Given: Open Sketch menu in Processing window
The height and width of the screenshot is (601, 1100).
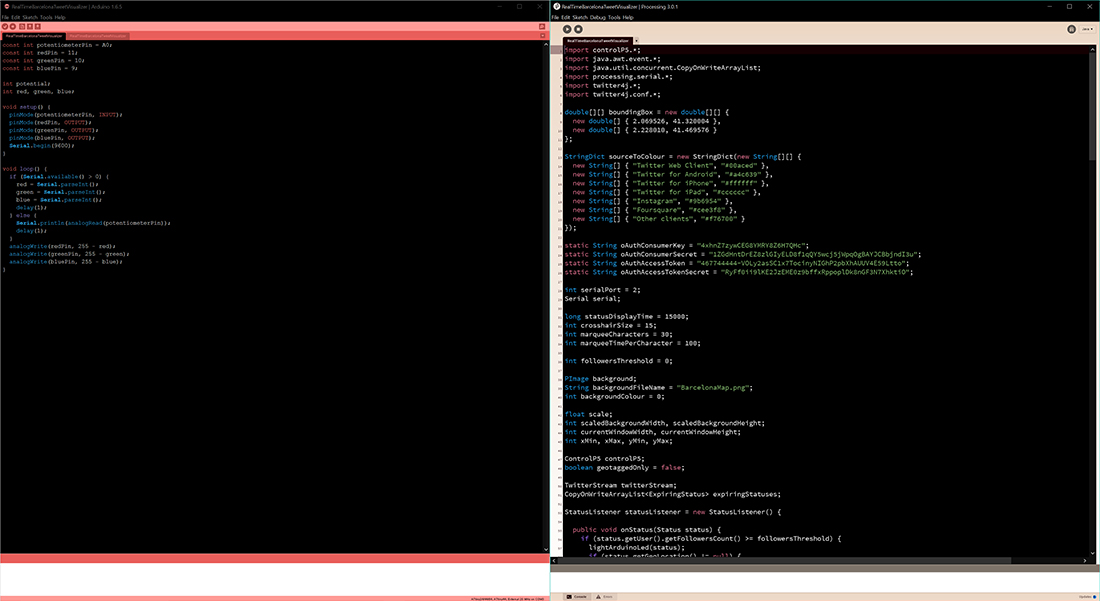Looking at the screenshot, I should [580, 18].
